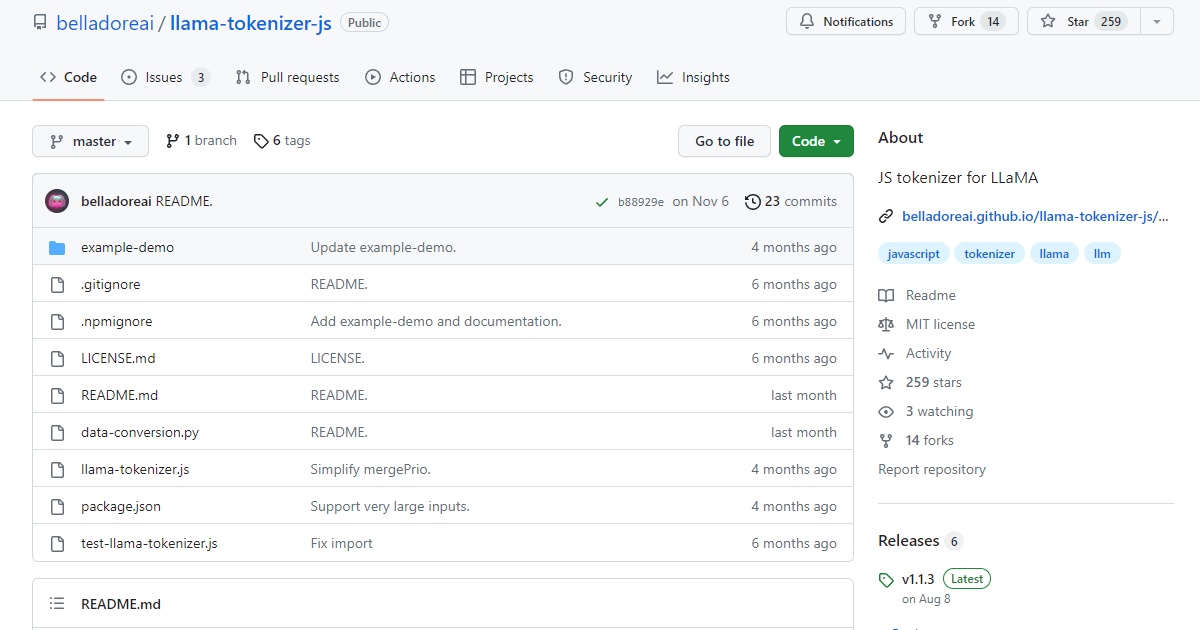1200x630 pixels.
Task: Open the Notifications subscription button
Action: click(x=846, y=21)
